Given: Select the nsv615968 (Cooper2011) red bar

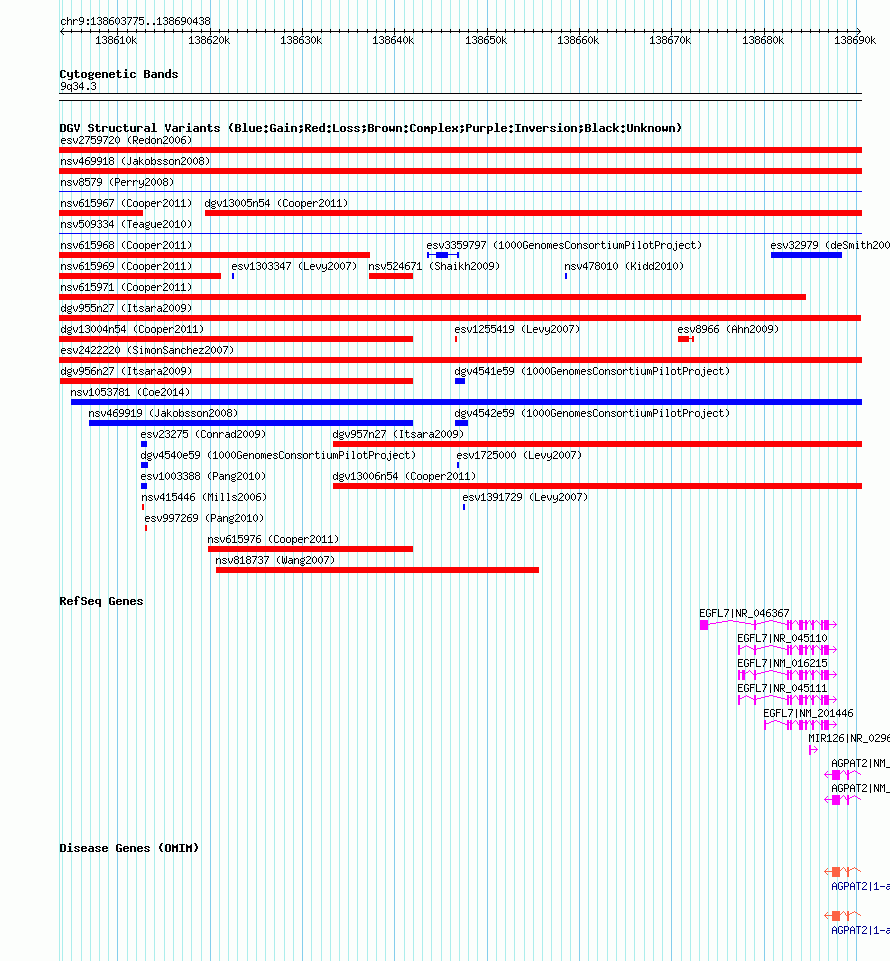Looking at the screenshot, I should tap(215, 255).
